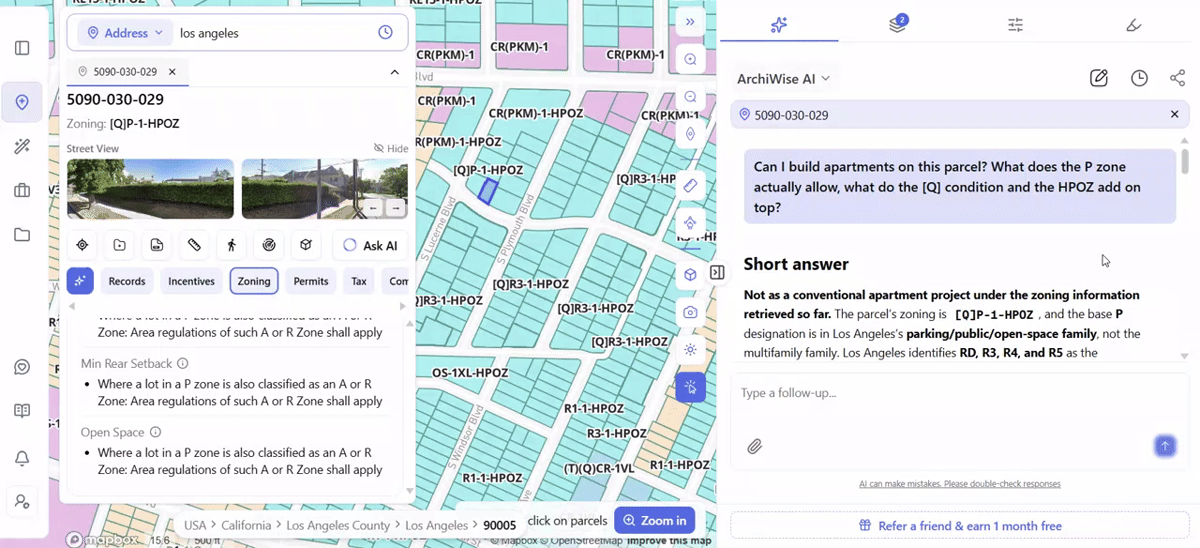Toggle map brightness sun icon
1200x548 pixels.
coord(690,350)
